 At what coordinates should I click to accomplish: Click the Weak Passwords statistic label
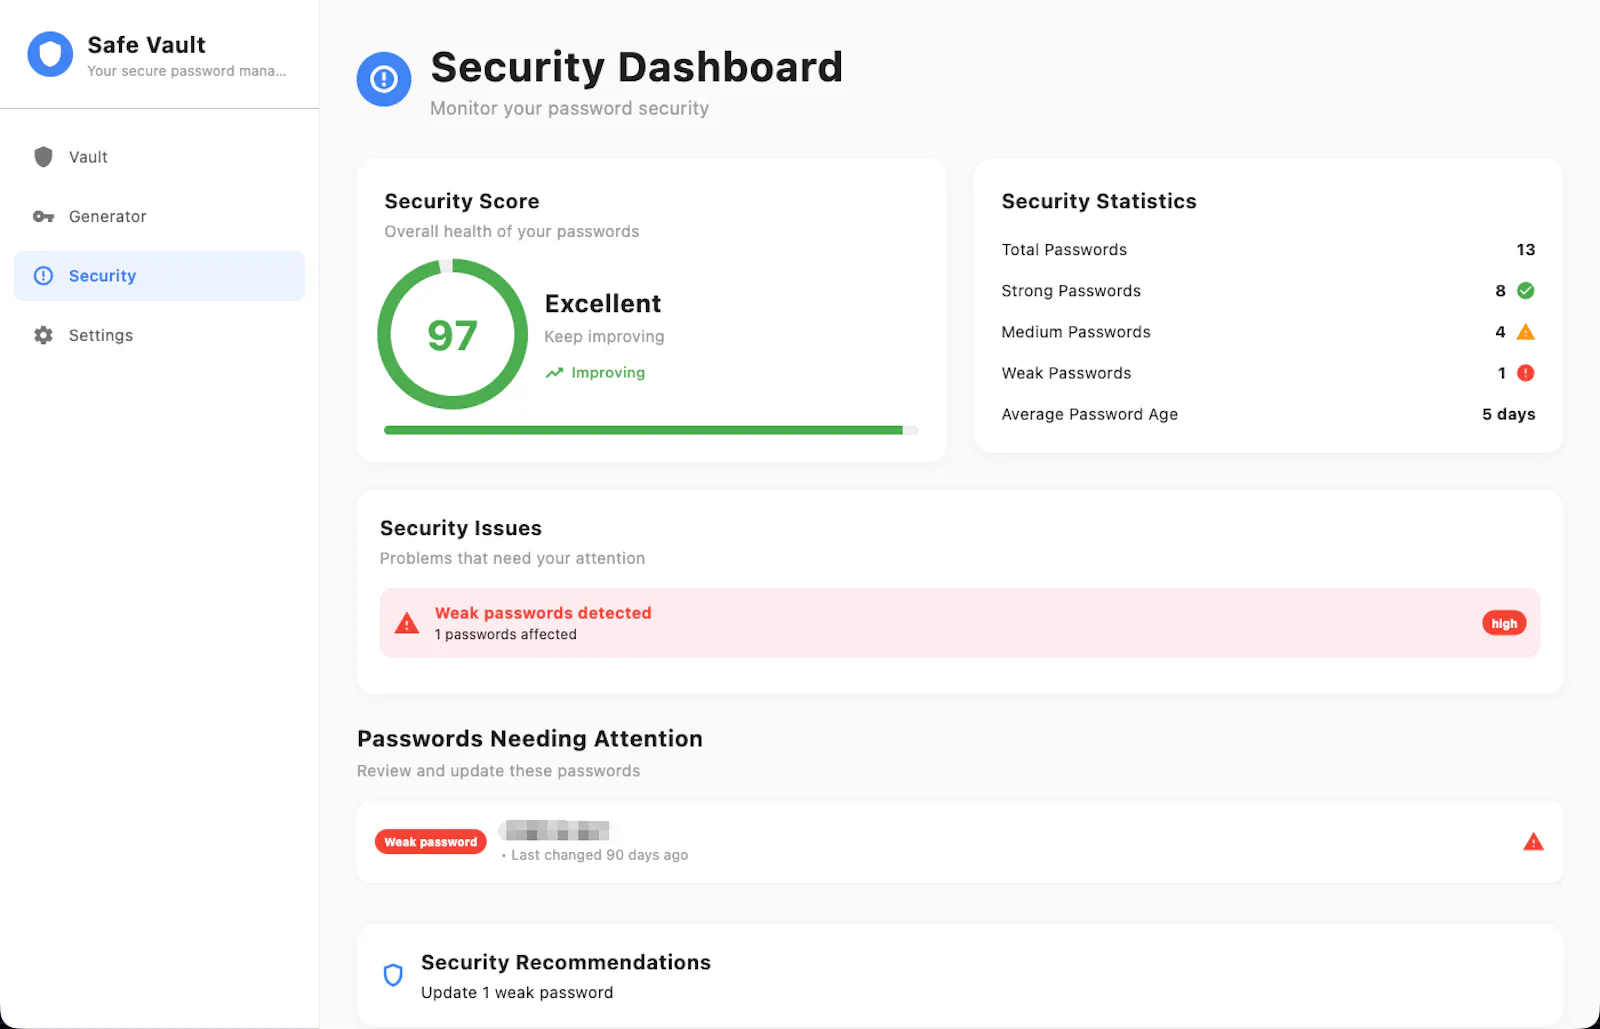(x=1066, y=373)
